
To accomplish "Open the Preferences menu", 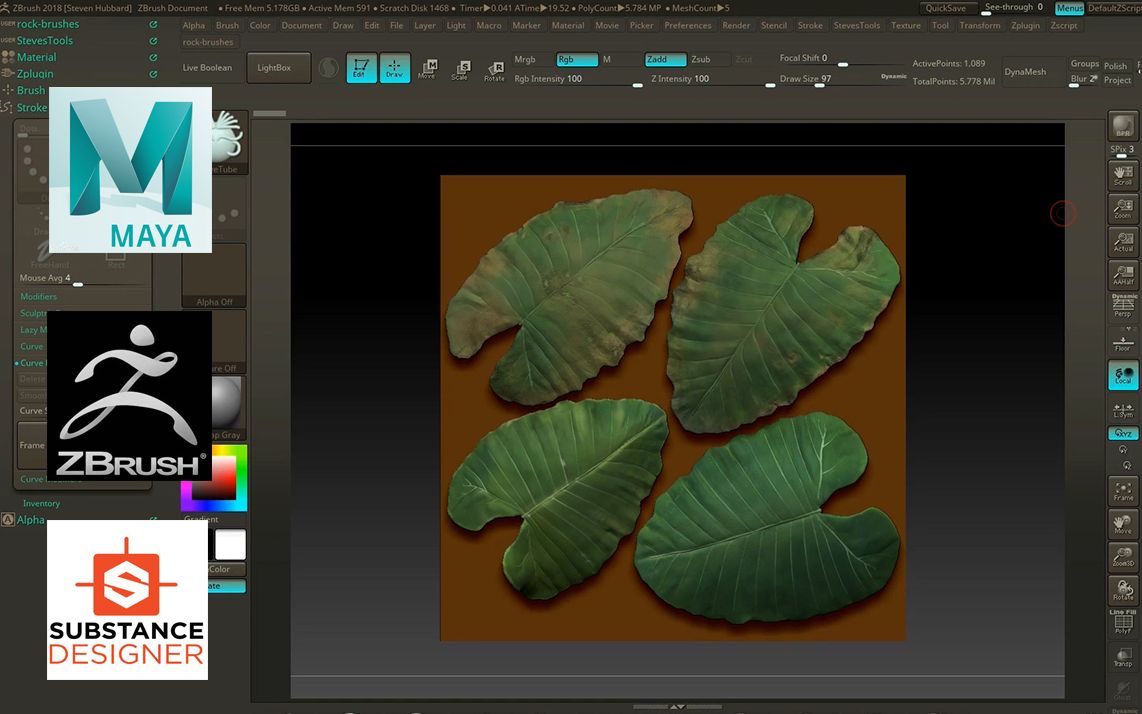I will click(688, 25).
